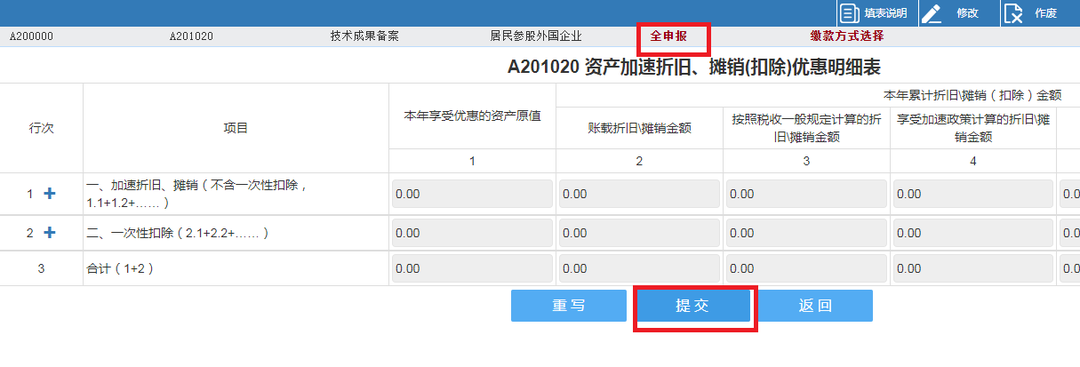The image size is (1080, 367).
Task: Select row 3 合计 asset original value field
Action: [472, 269]
